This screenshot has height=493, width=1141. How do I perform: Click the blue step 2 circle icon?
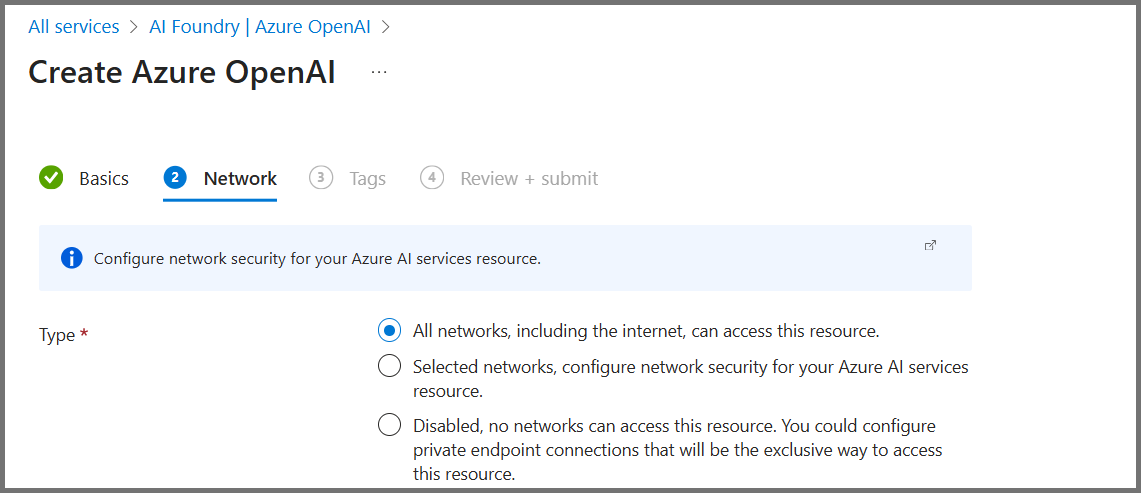click(x=175, y=178)
